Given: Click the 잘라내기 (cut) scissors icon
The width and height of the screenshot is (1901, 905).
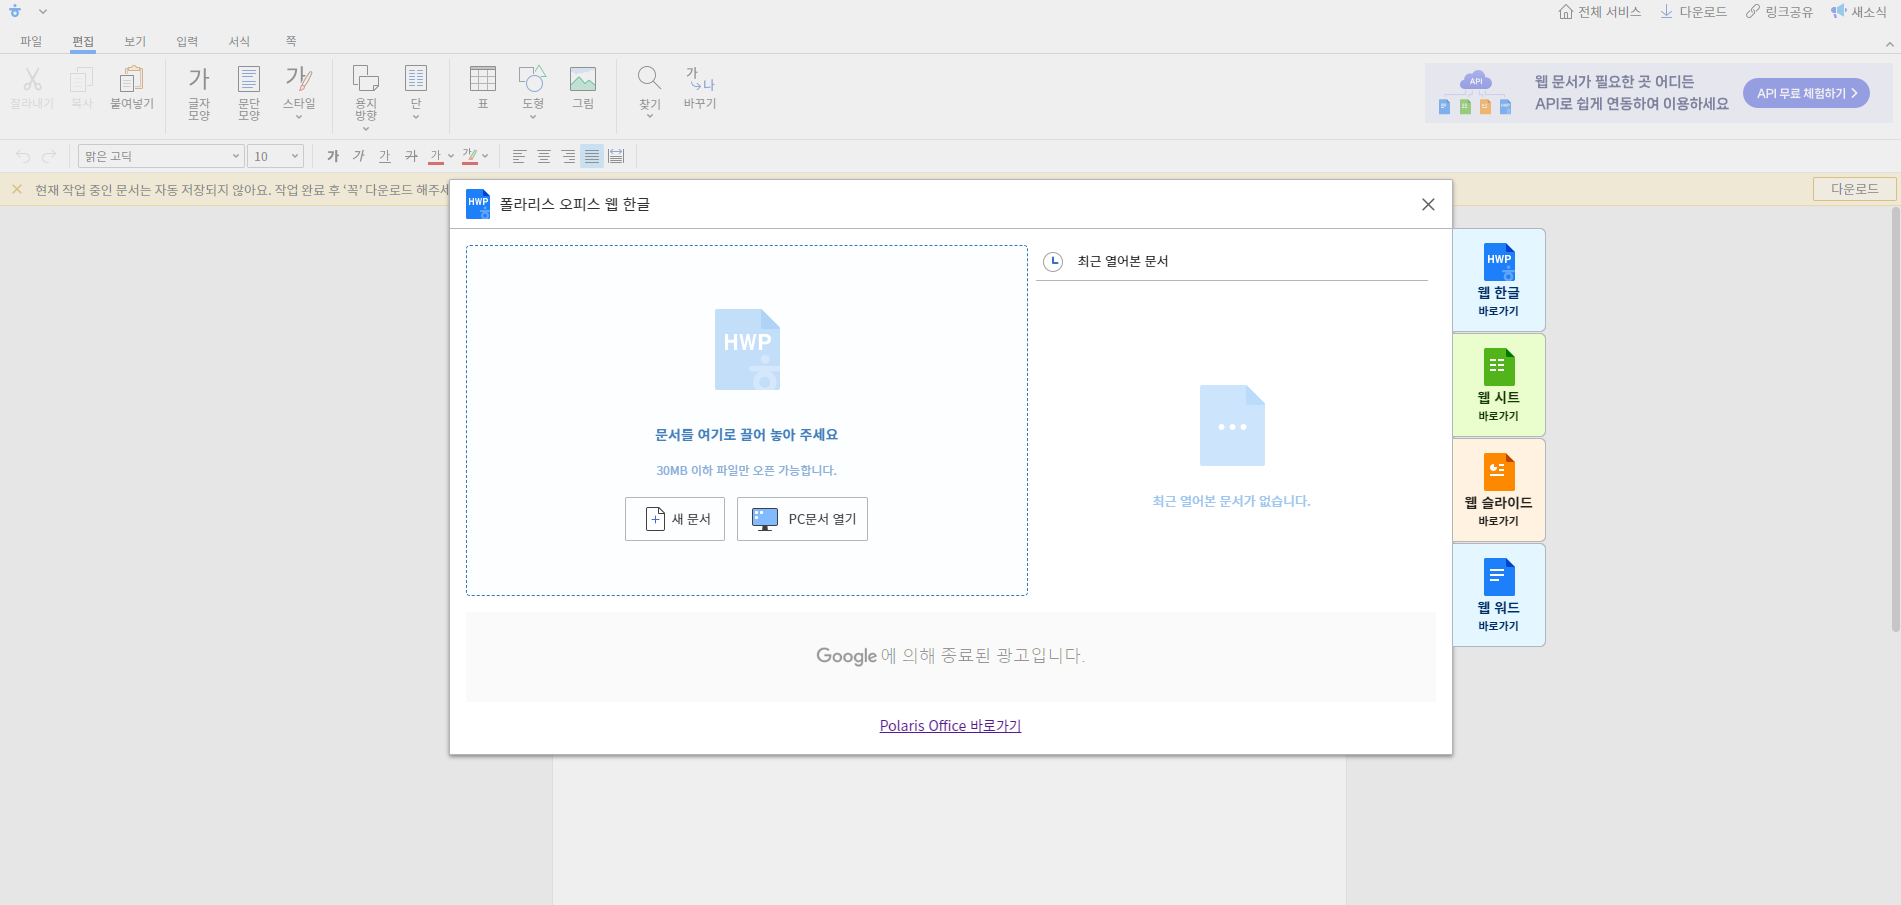Looking at the screenshot, I should click(32, 79).
